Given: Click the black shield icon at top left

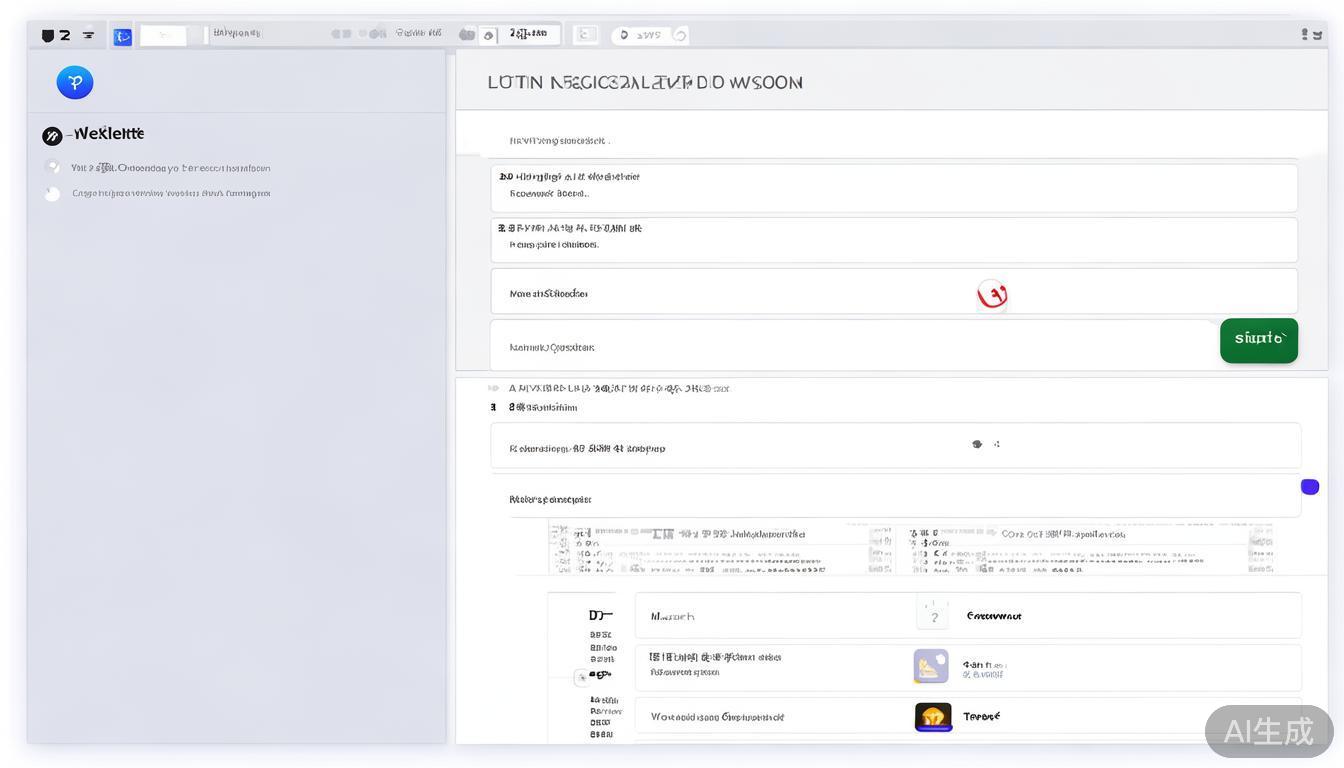Looking at the screenshot, I should point(47,35).
